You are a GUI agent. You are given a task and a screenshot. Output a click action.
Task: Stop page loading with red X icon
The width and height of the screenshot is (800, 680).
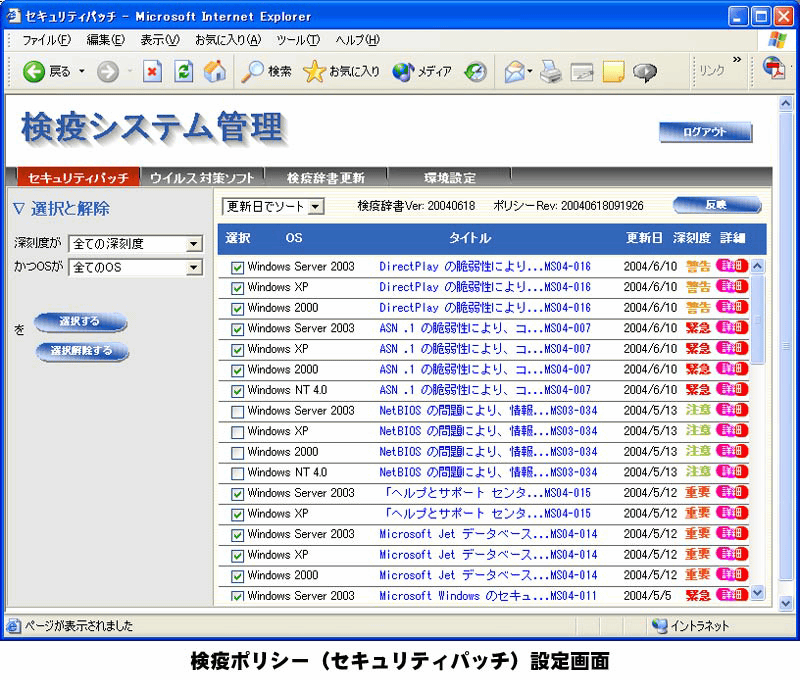[x=152, y=71]
